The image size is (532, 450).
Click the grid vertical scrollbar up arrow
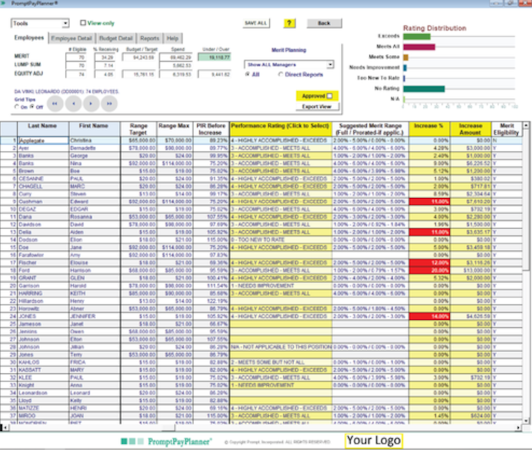coord(526,126)
